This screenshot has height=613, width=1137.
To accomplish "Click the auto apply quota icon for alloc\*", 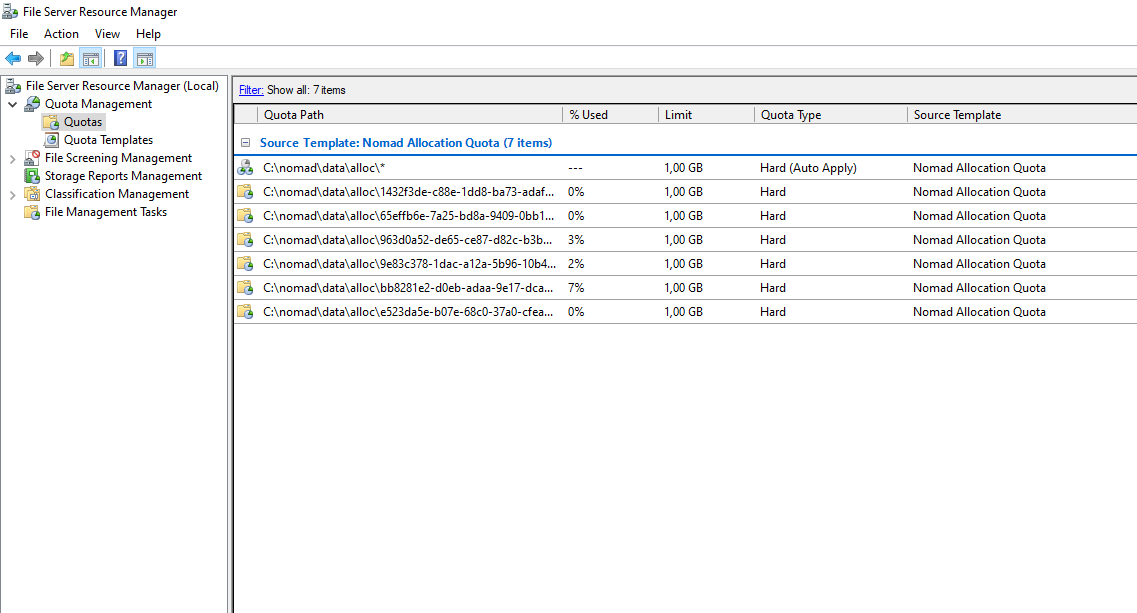I will (245, 168).
